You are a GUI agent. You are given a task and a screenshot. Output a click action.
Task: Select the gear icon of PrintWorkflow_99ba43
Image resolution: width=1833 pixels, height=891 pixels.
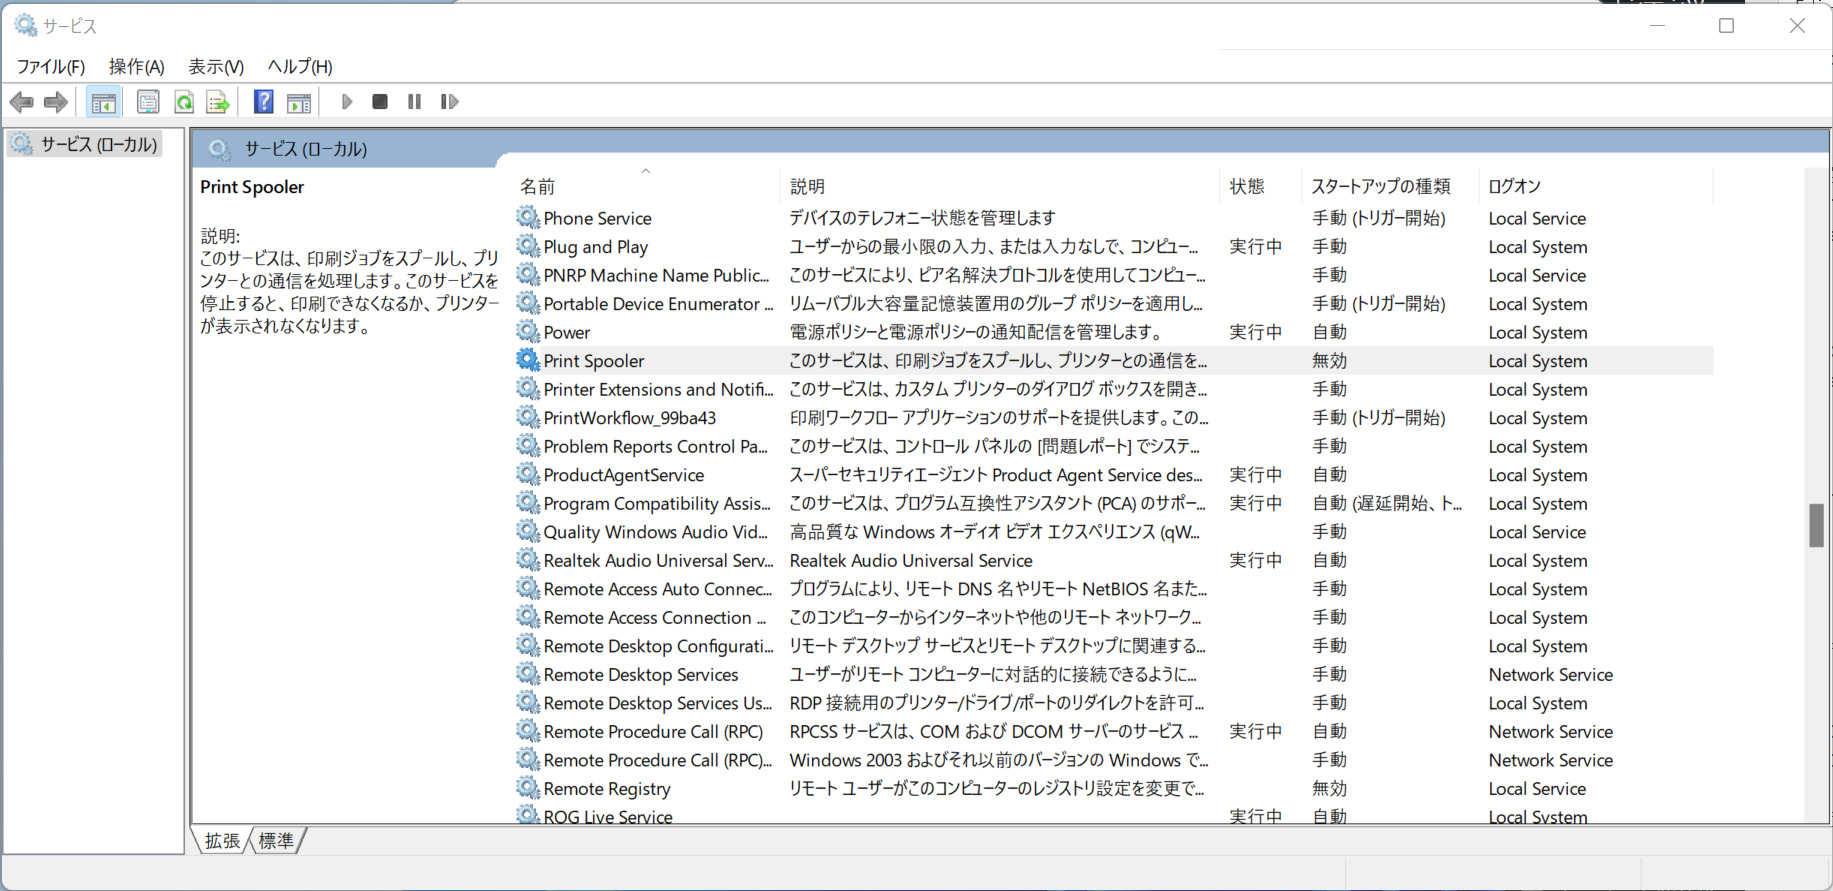528,417
